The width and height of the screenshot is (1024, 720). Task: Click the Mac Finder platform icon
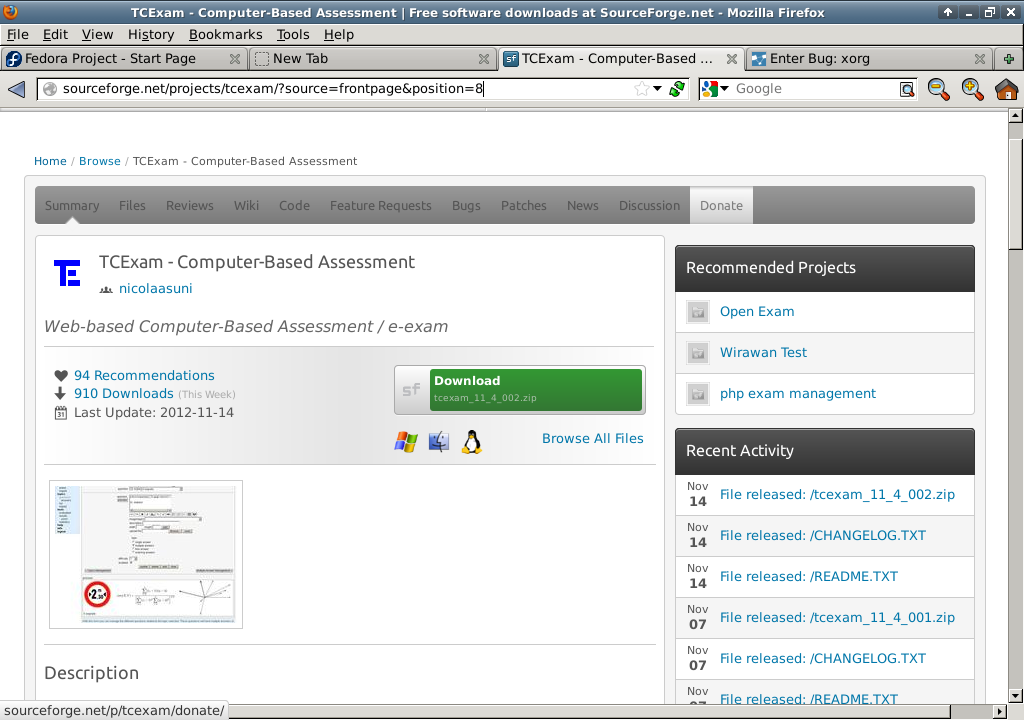point(439,442)
